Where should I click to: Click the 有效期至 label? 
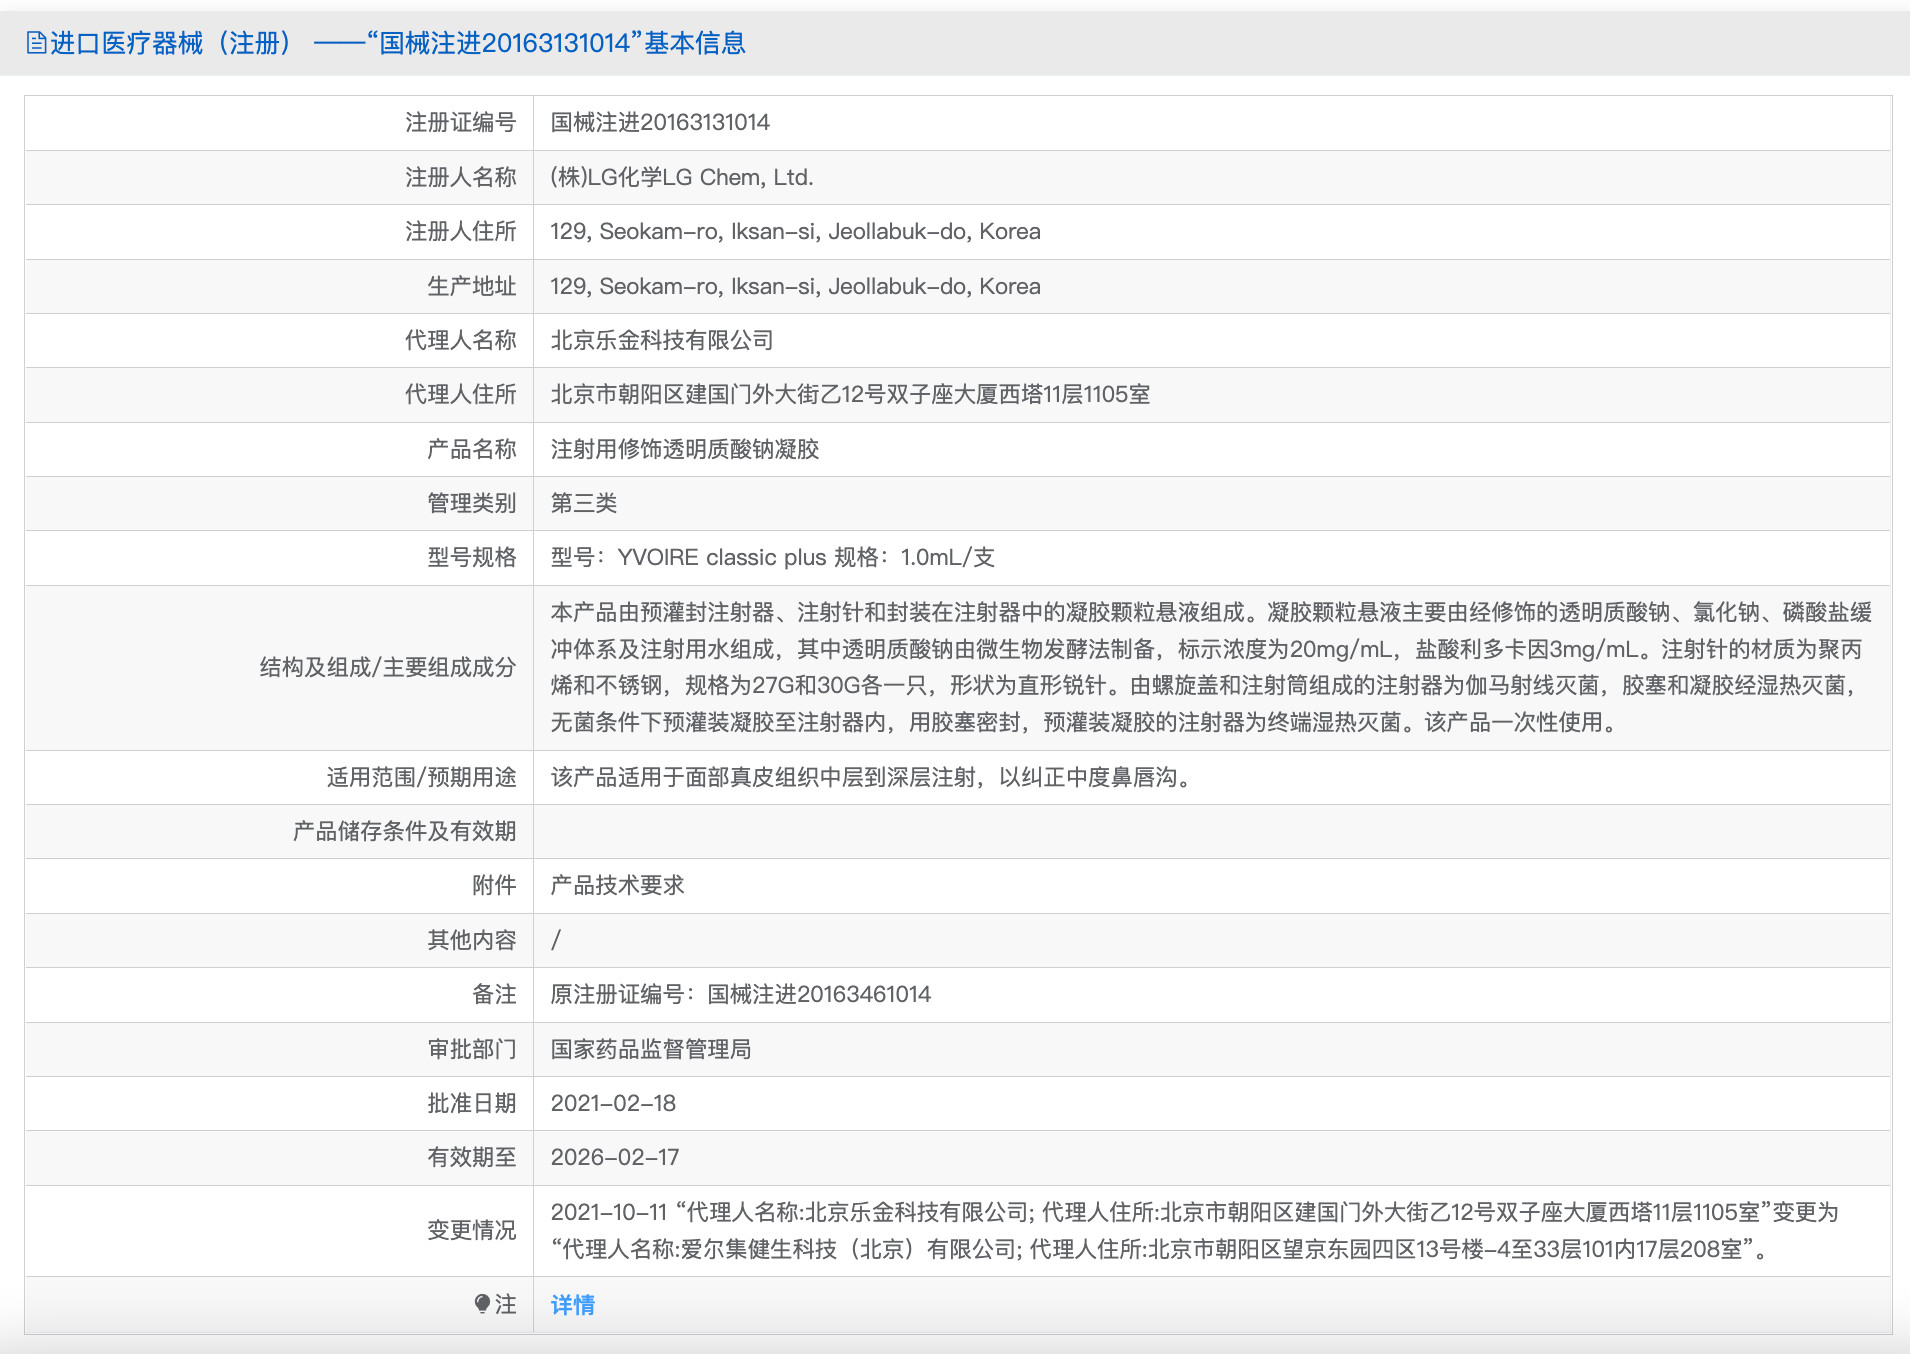point(472,1157)
